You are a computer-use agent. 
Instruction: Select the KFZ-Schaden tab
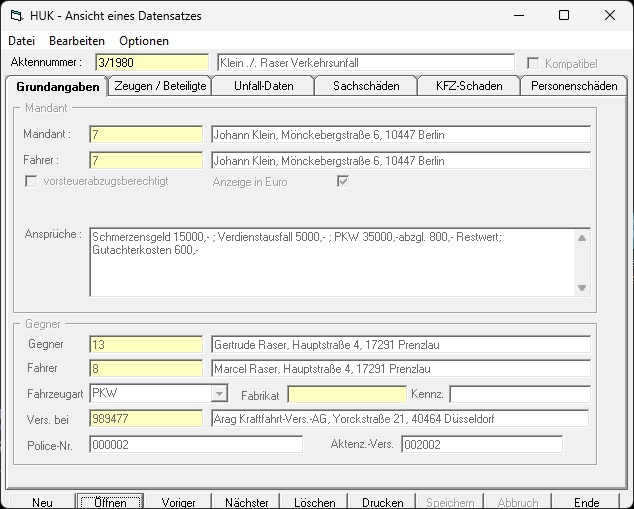coord(468,86)
